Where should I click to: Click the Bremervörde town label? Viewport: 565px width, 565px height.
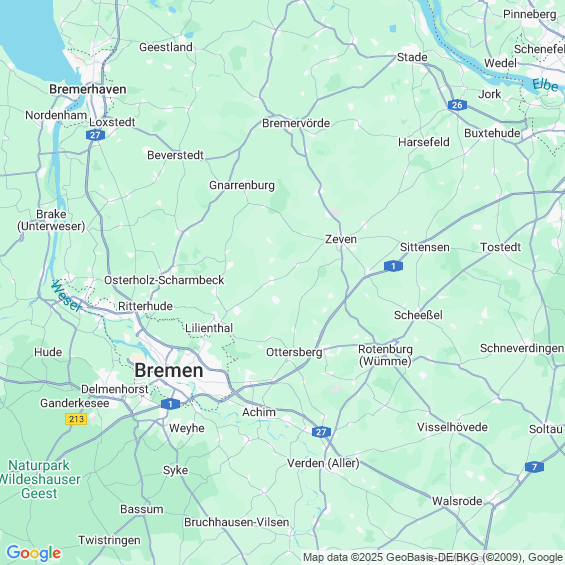click(x=296, y=123)
